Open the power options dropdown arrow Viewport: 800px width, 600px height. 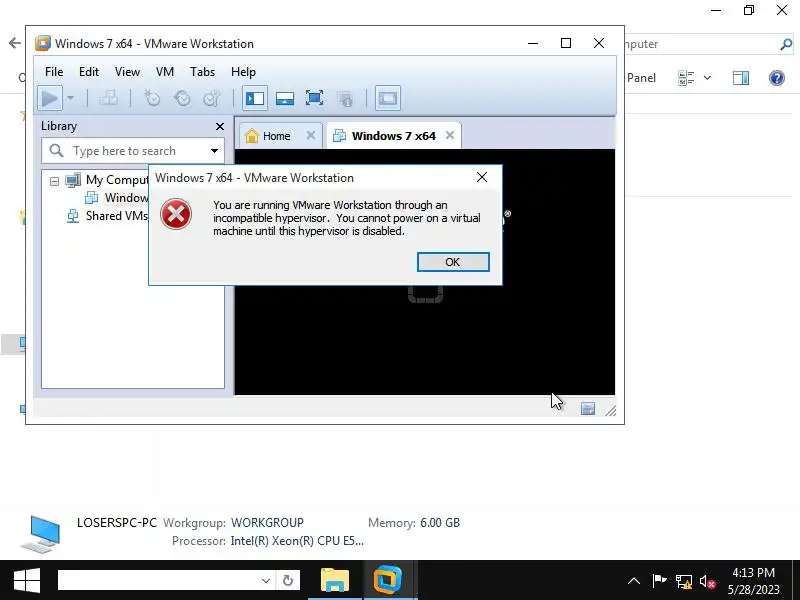[70, 98]
